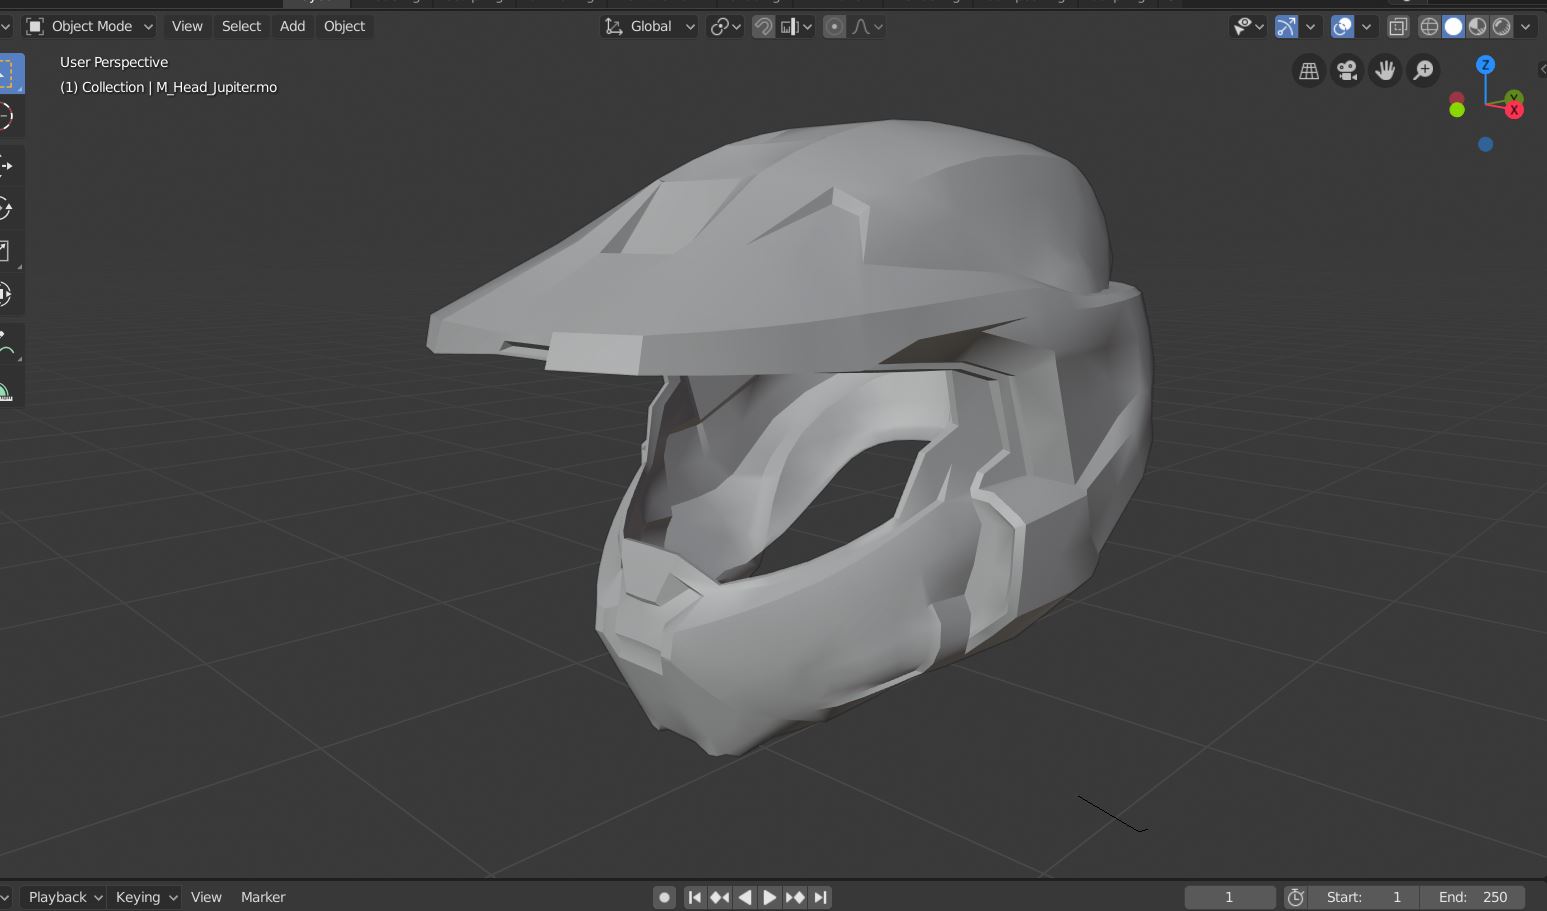Click the "User Perspective" viewport label
The image size is (1547, 911).
pos(114,62)
